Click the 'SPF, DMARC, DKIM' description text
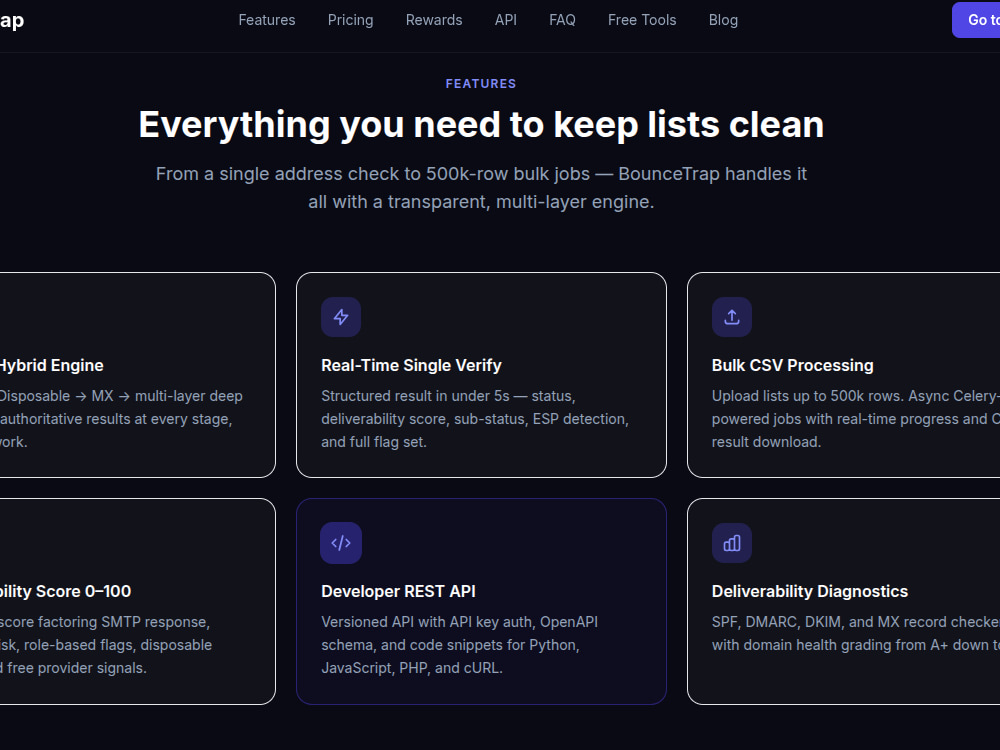The height and width of the screenshot is (750, 1000). click(856, 633)
